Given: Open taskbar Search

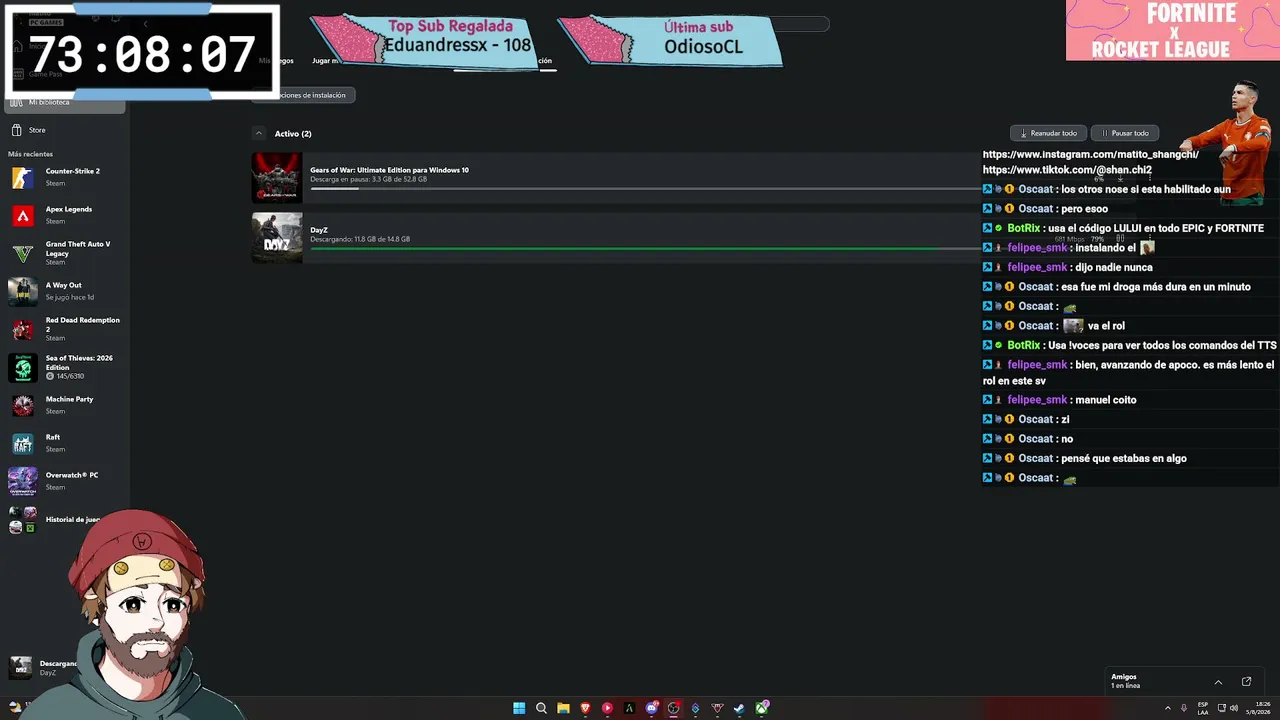Looking at the screenshot, I should tap(541, 708).
